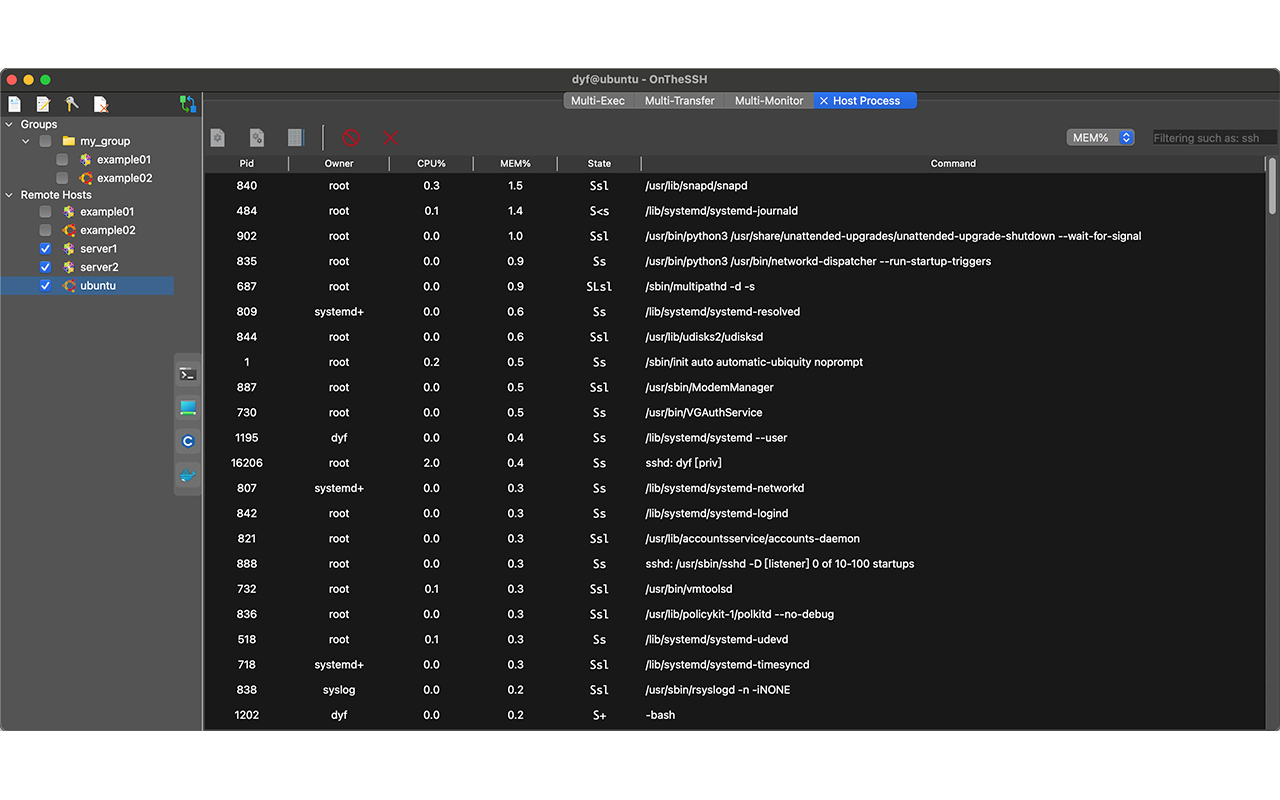Open a terminal session from the side panel
The image size is (1280, 800).
[x=188, y=373]
